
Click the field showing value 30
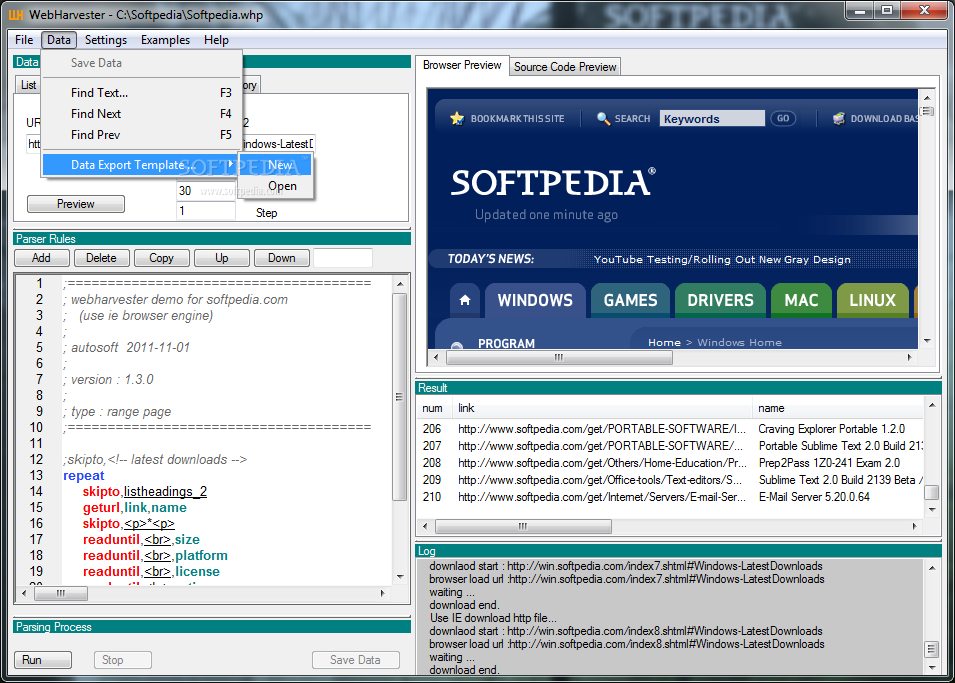(206, 191)
